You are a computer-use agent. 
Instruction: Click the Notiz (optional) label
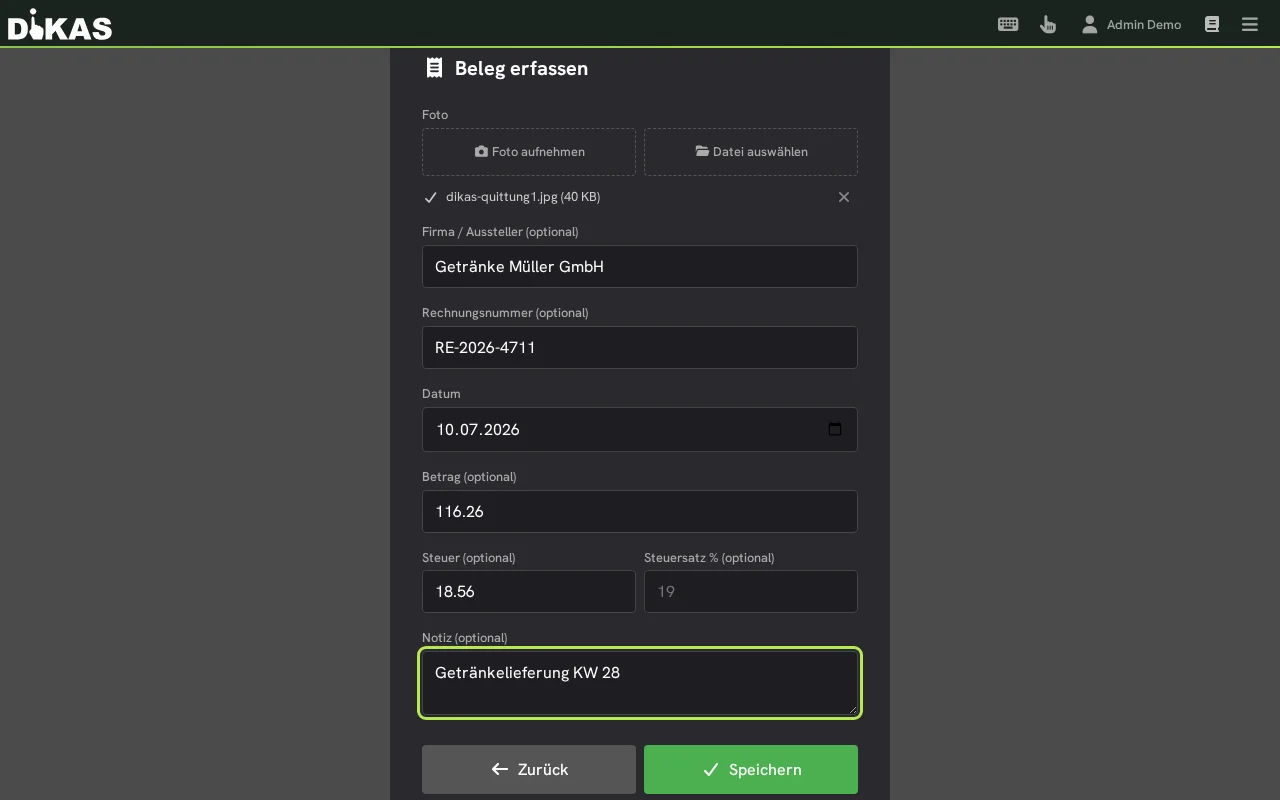tap(465, 638)
